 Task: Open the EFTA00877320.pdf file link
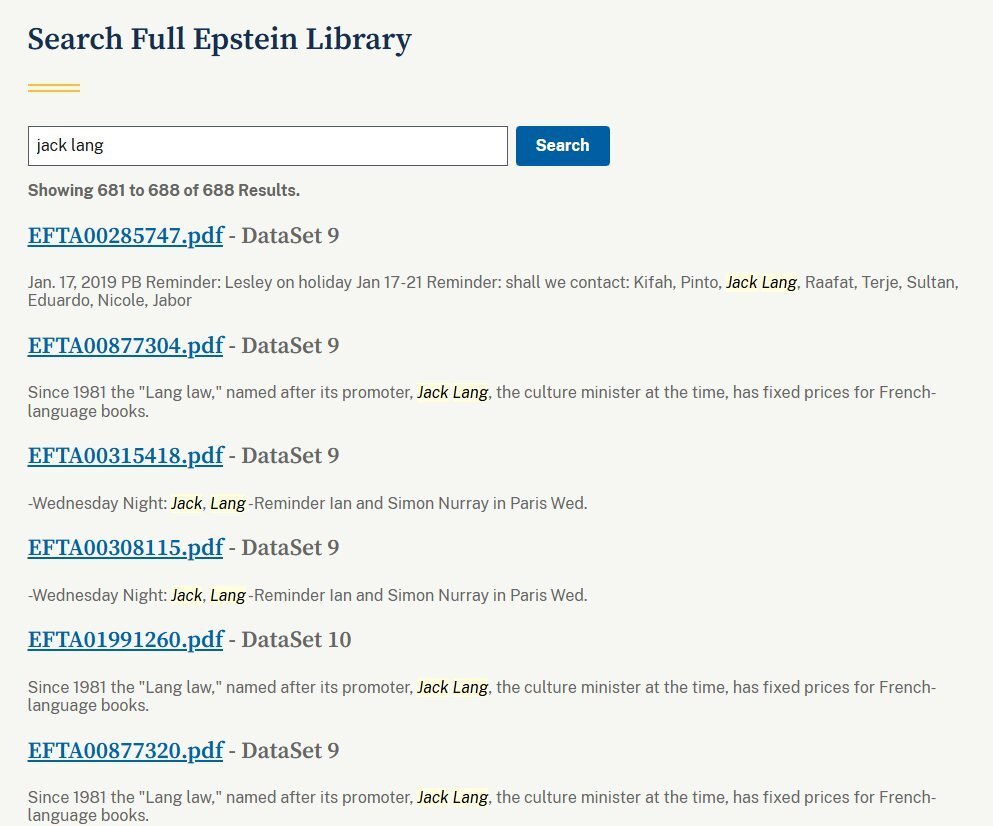pos(125,751)
